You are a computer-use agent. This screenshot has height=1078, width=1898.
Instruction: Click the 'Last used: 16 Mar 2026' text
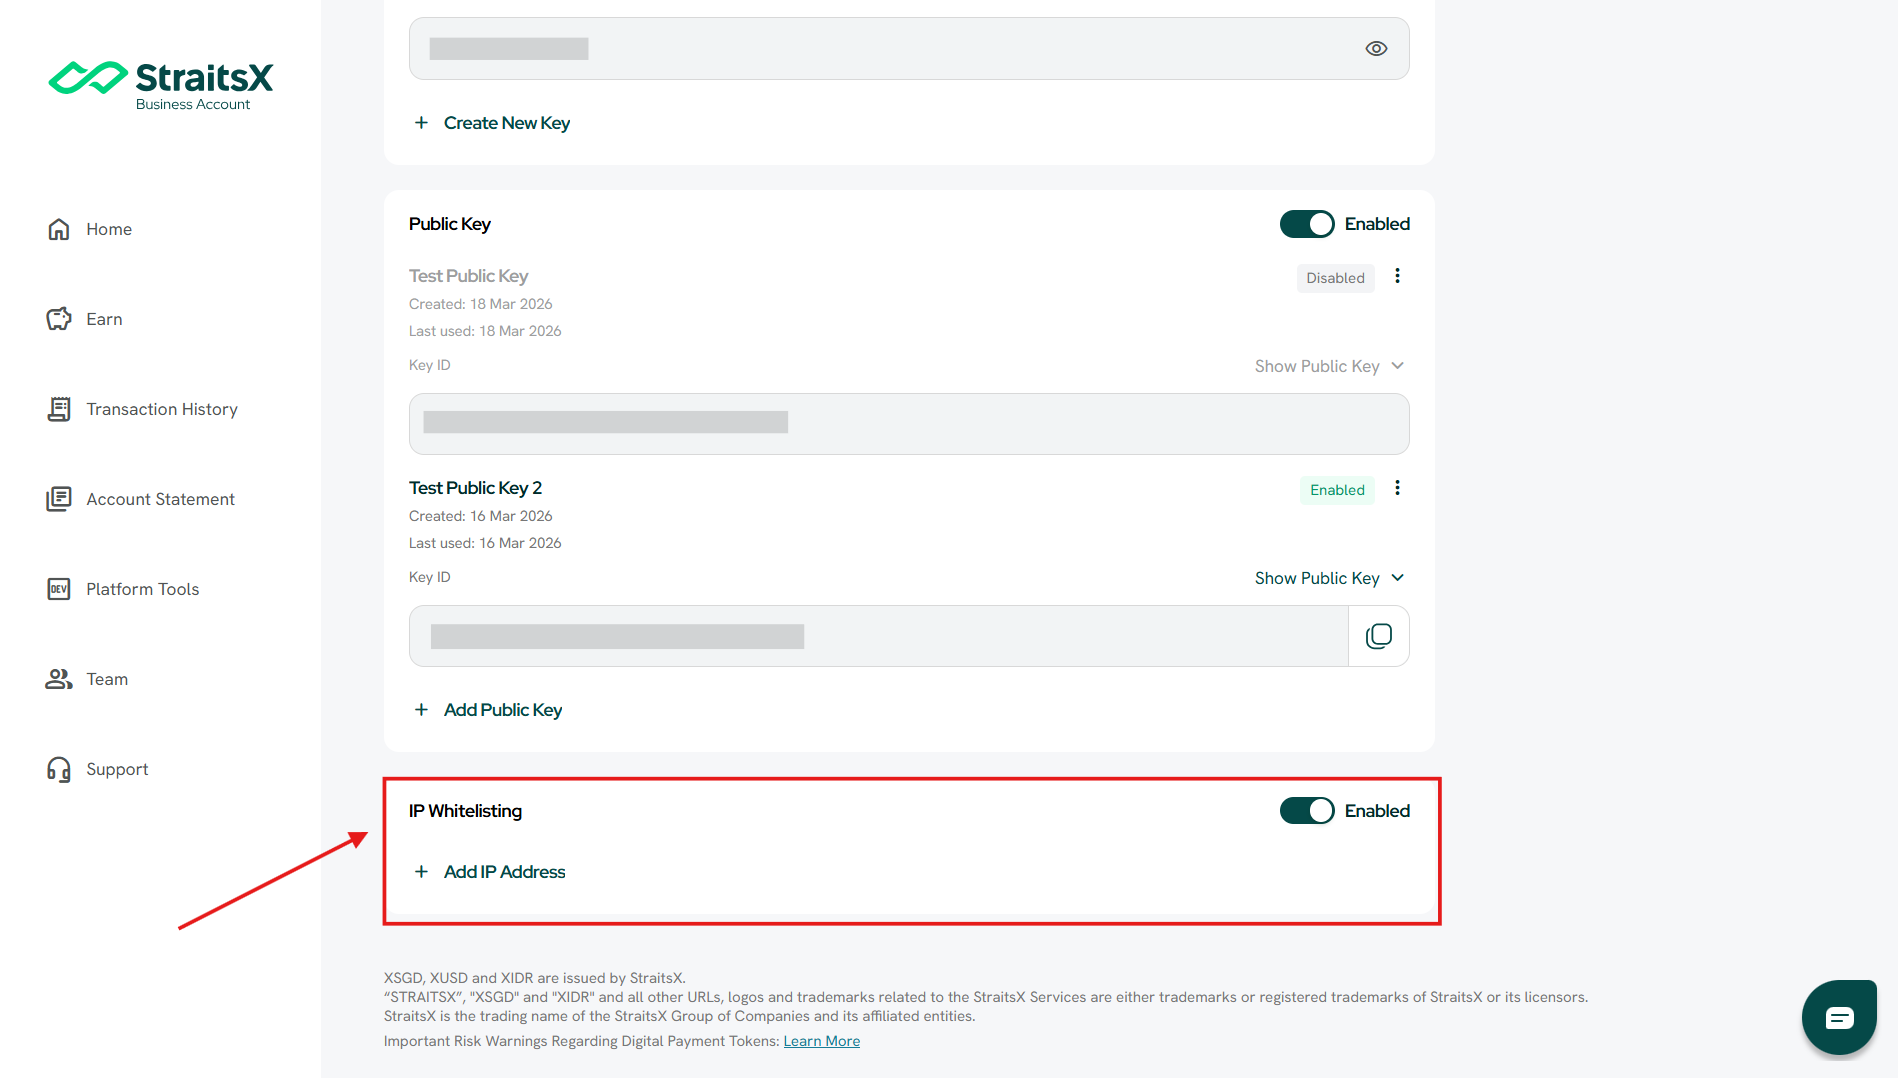click(x=485, y=543)
